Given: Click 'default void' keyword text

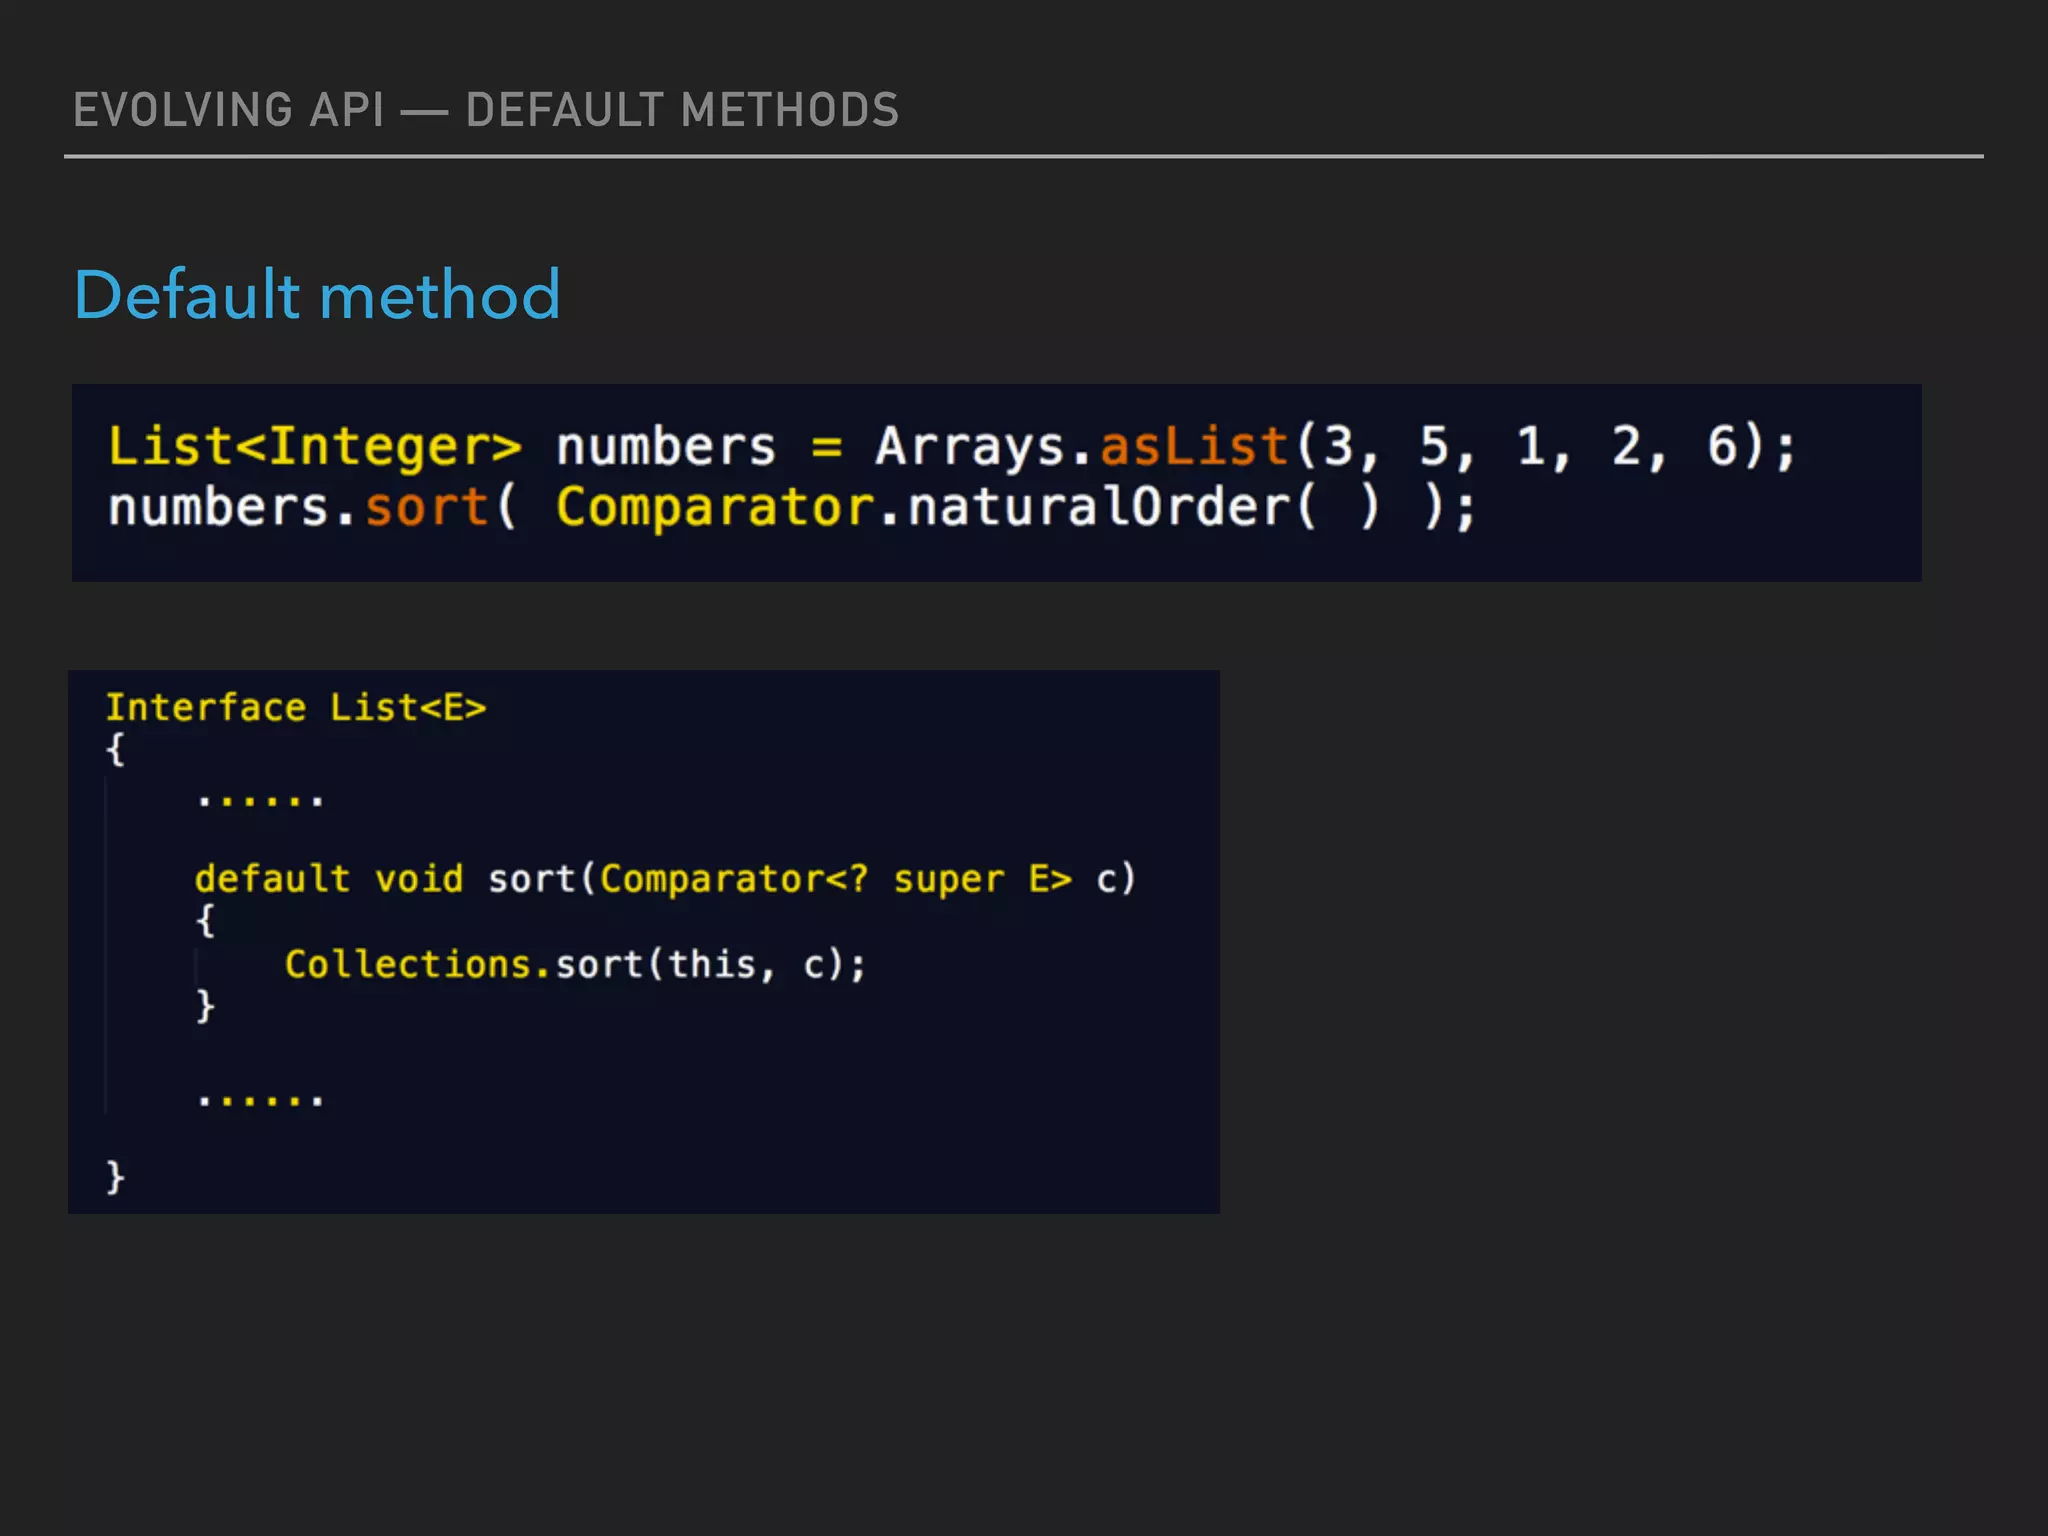Looking at the screenshot, I should (329, 879).
